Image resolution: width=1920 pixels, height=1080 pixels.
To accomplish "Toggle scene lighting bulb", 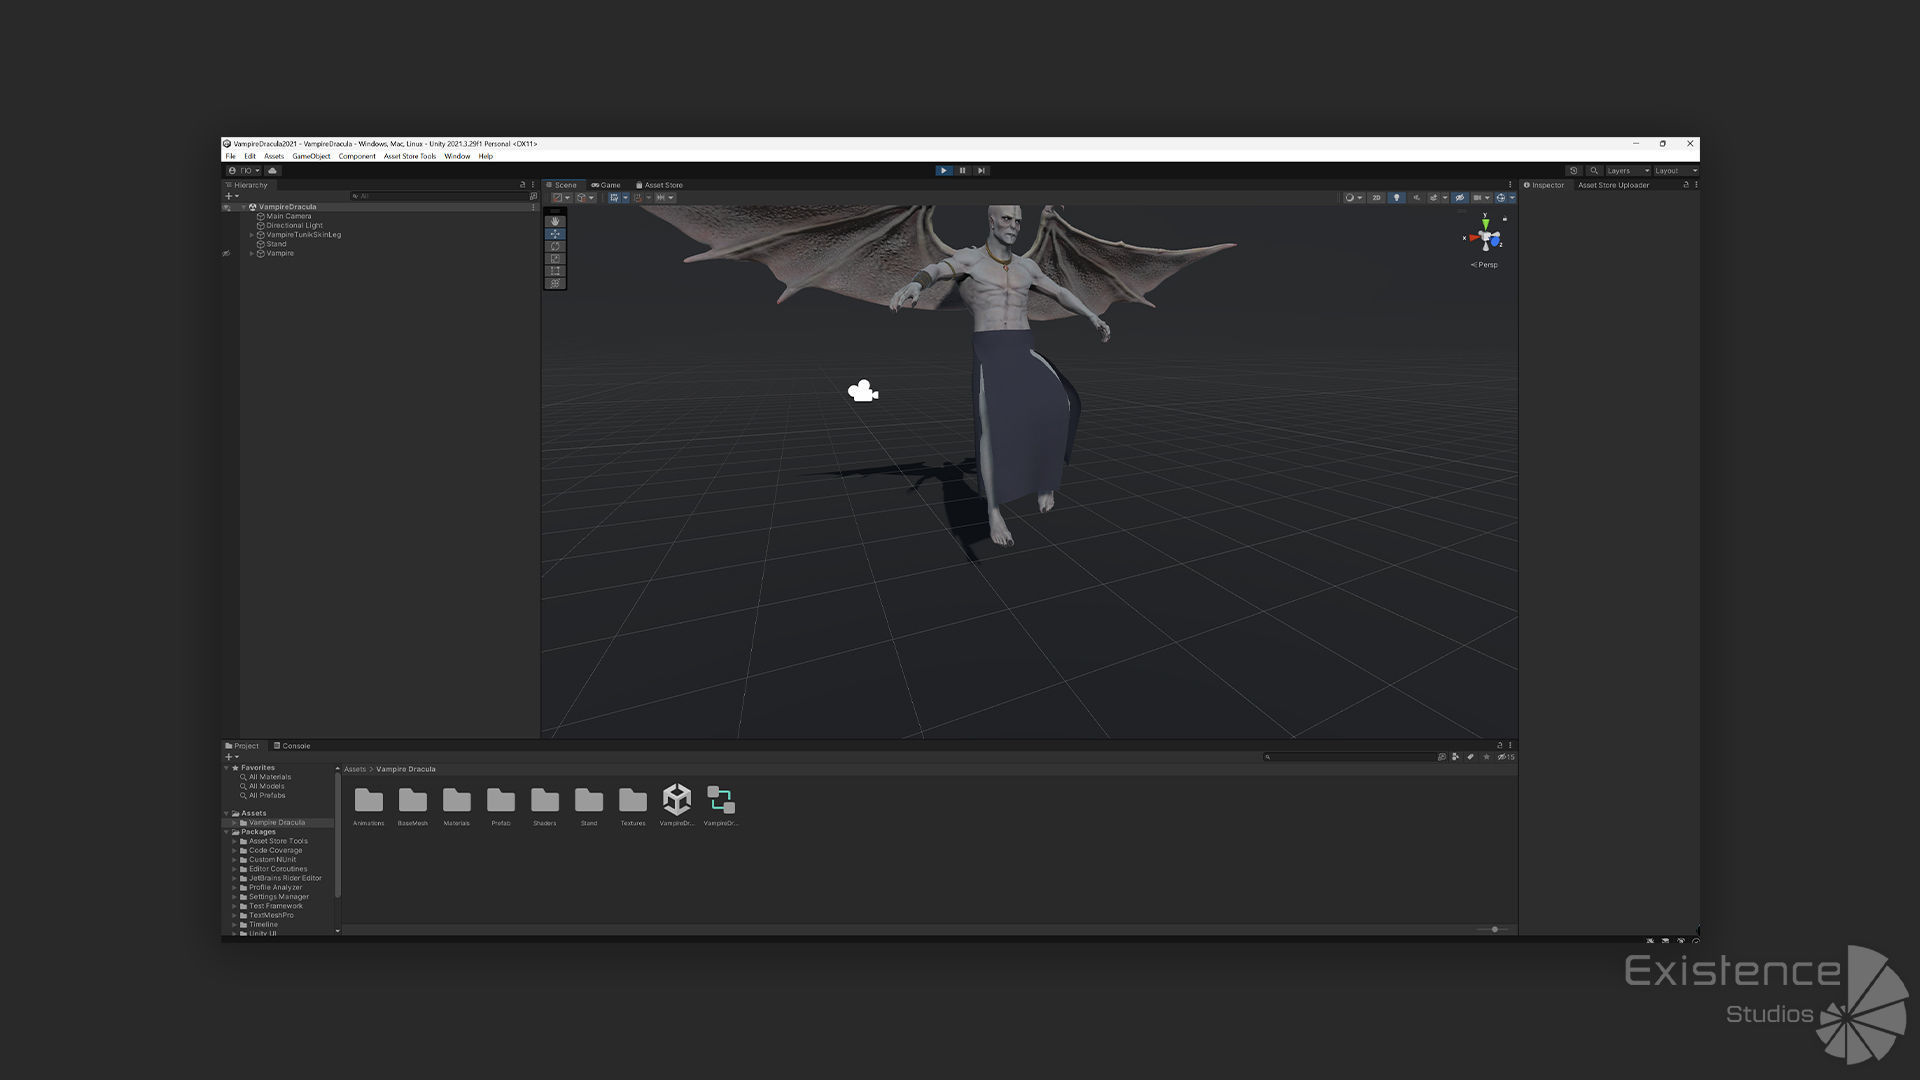I will click(1396, 198).
